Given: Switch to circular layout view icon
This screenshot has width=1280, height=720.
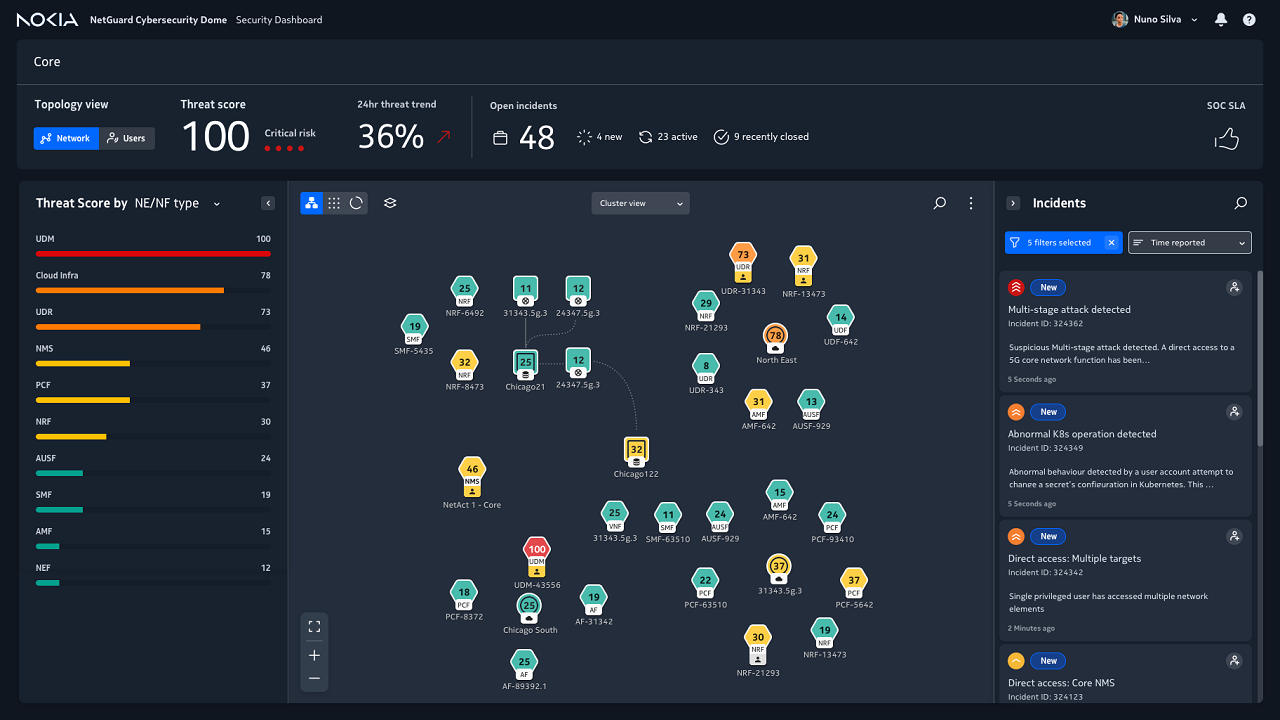Looking at the screenshot, I should pyautogui.click(x=356, y=203).
